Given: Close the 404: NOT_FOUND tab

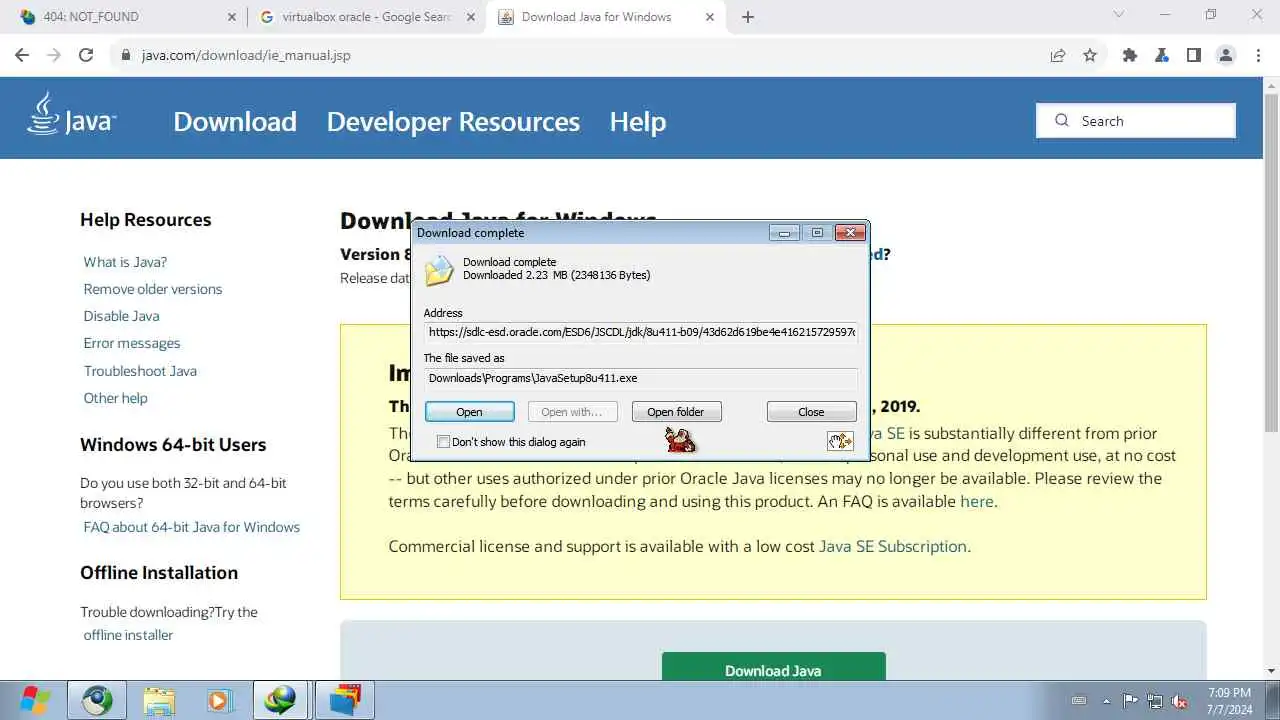Looking at the screenshot, I should coord(231,17).
